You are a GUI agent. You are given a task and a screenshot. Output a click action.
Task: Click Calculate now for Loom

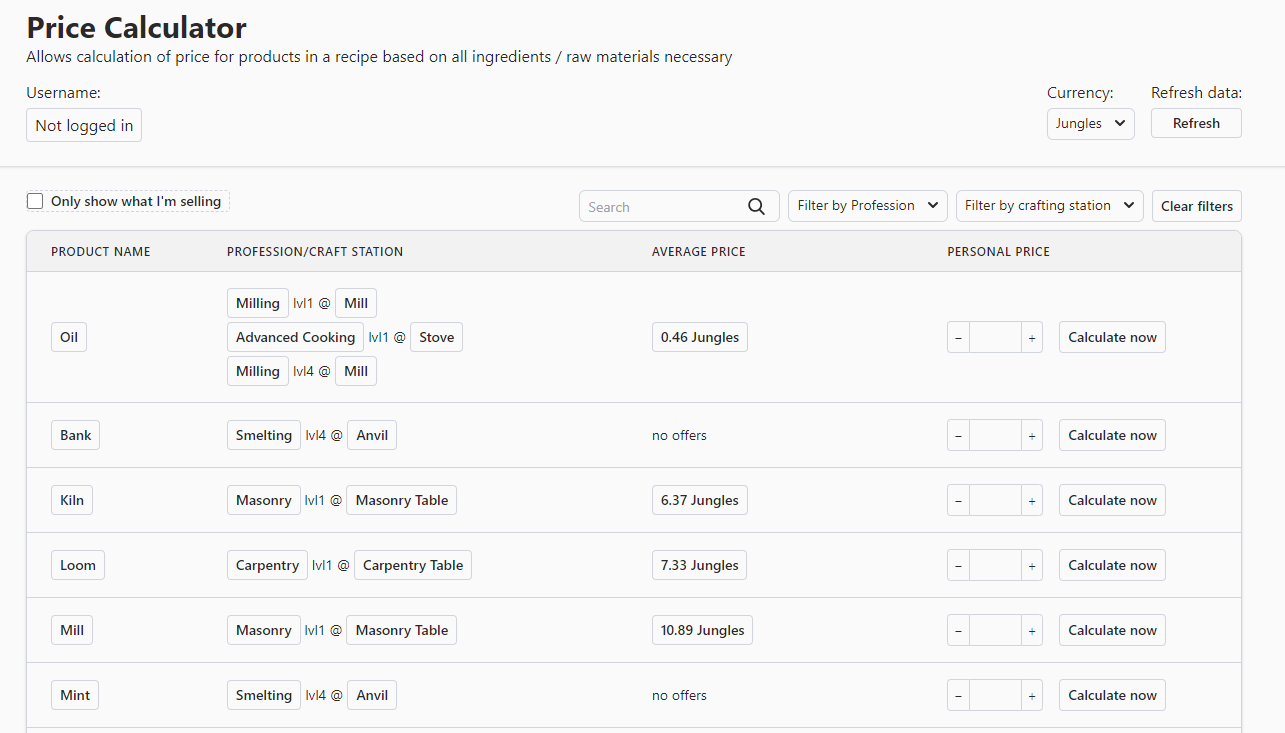pos(1112,566)
